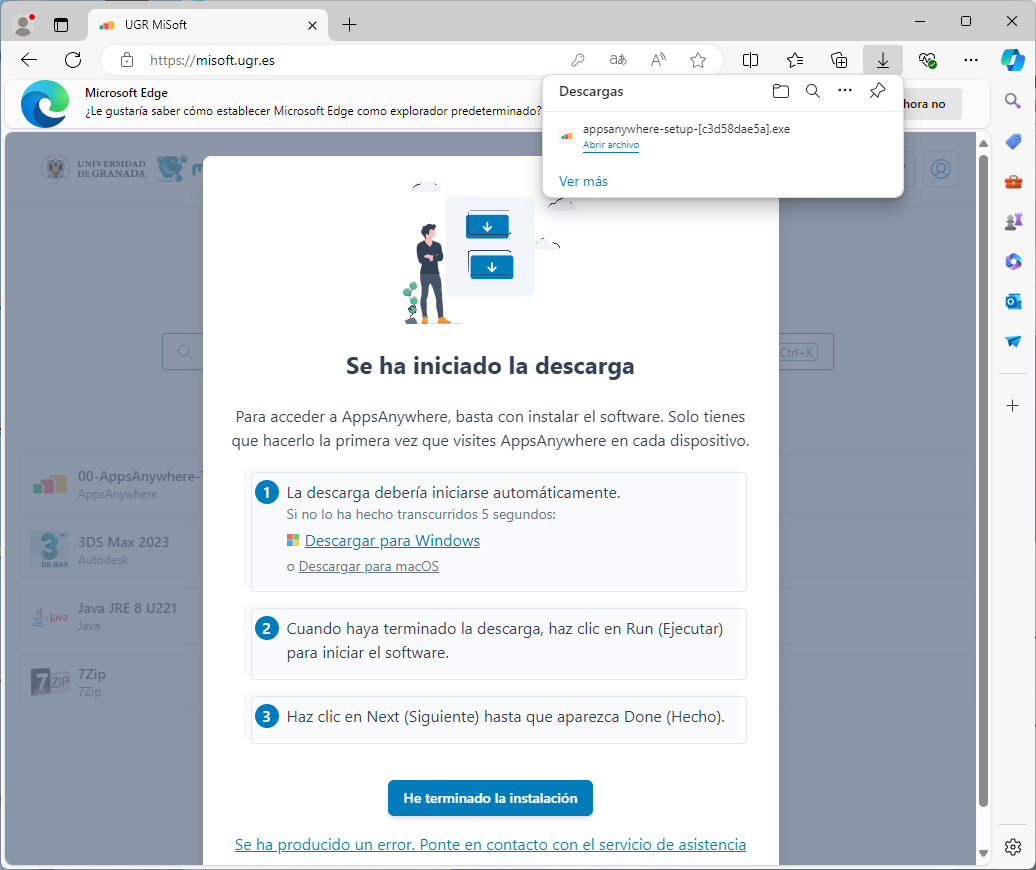Open sidebar Games chess icon
1036x870 pixels.
coord(1013,221)
